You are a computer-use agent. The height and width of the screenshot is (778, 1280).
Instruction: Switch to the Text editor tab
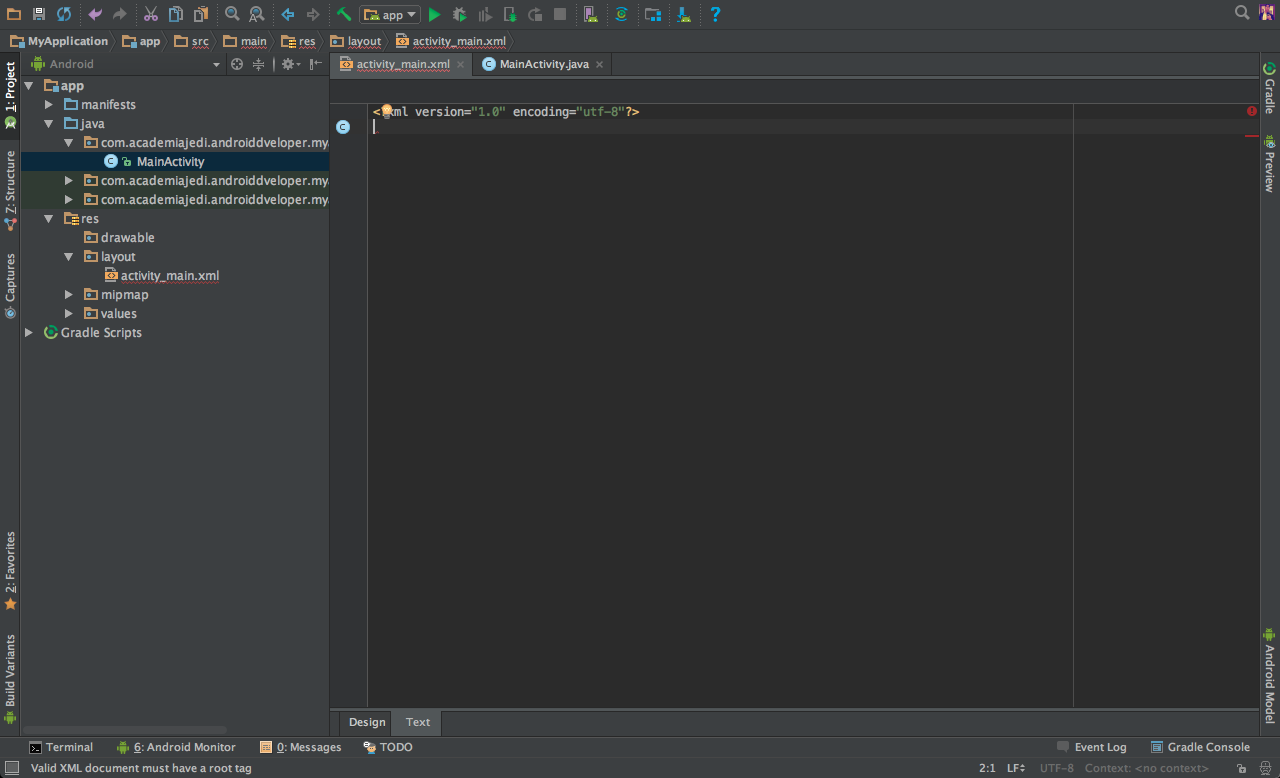tap(418, 722)
